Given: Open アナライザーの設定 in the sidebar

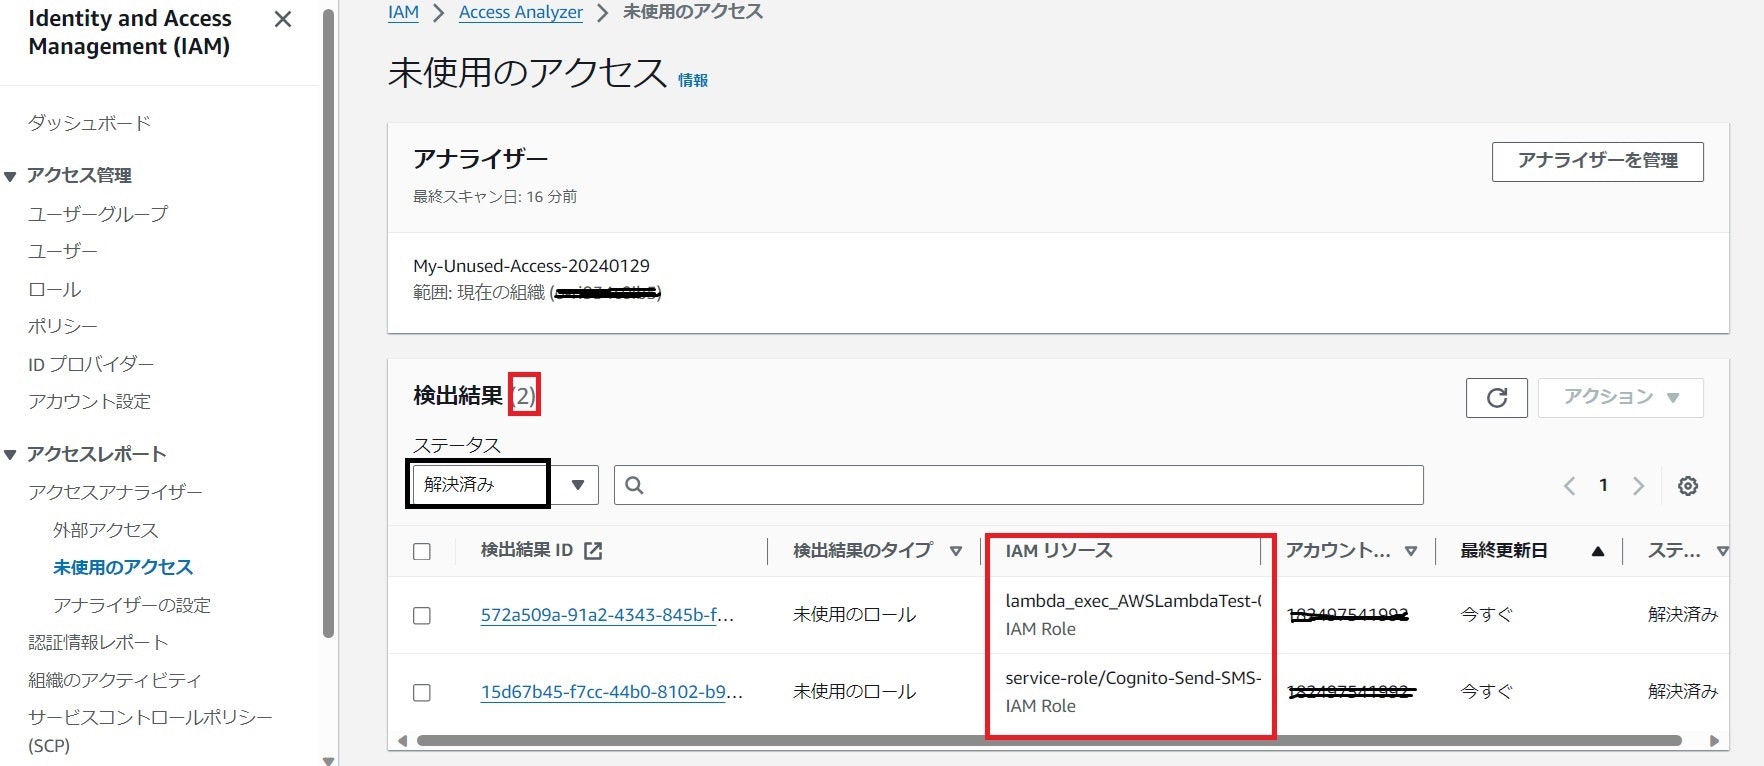Looking at the screenshot, I should 132,605.
